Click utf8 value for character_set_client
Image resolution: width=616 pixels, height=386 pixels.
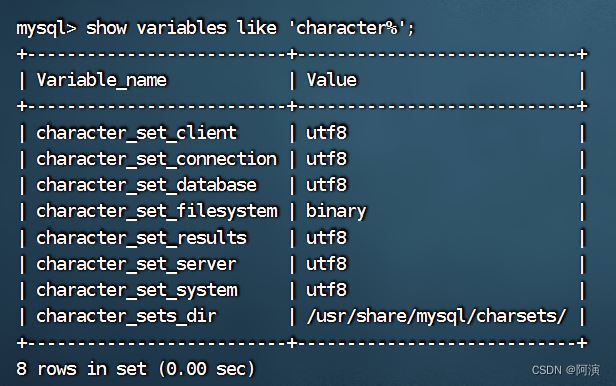click(x=326, y=133)
